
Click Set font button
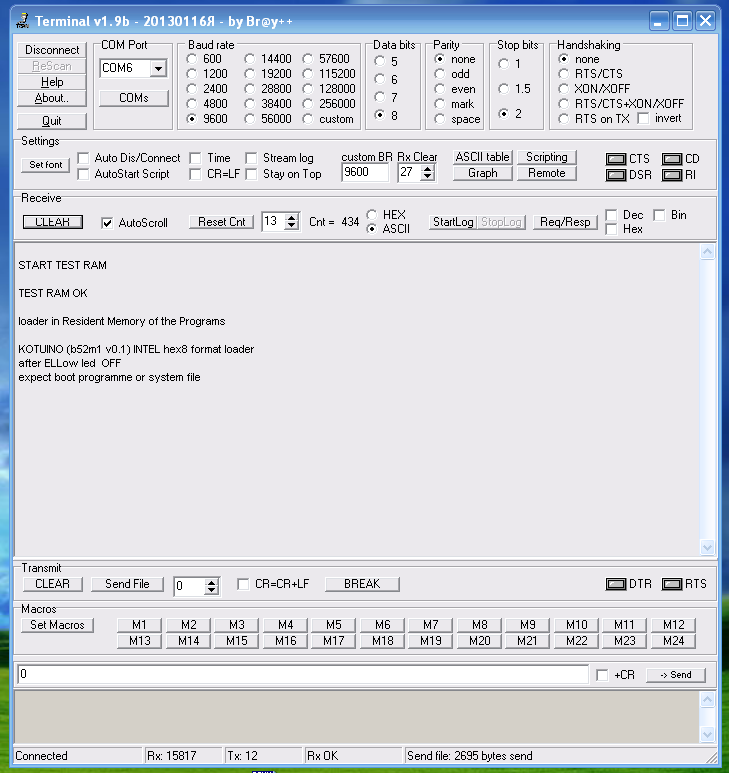[x=45, y=165]
